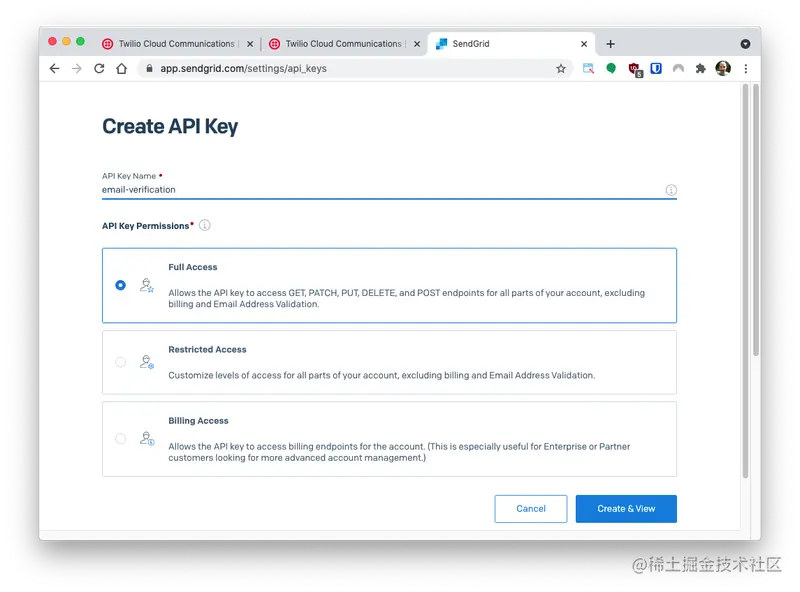
Task: Bookmark this page using the star icon
Action: pyautogui.click(x=560, y=68)
